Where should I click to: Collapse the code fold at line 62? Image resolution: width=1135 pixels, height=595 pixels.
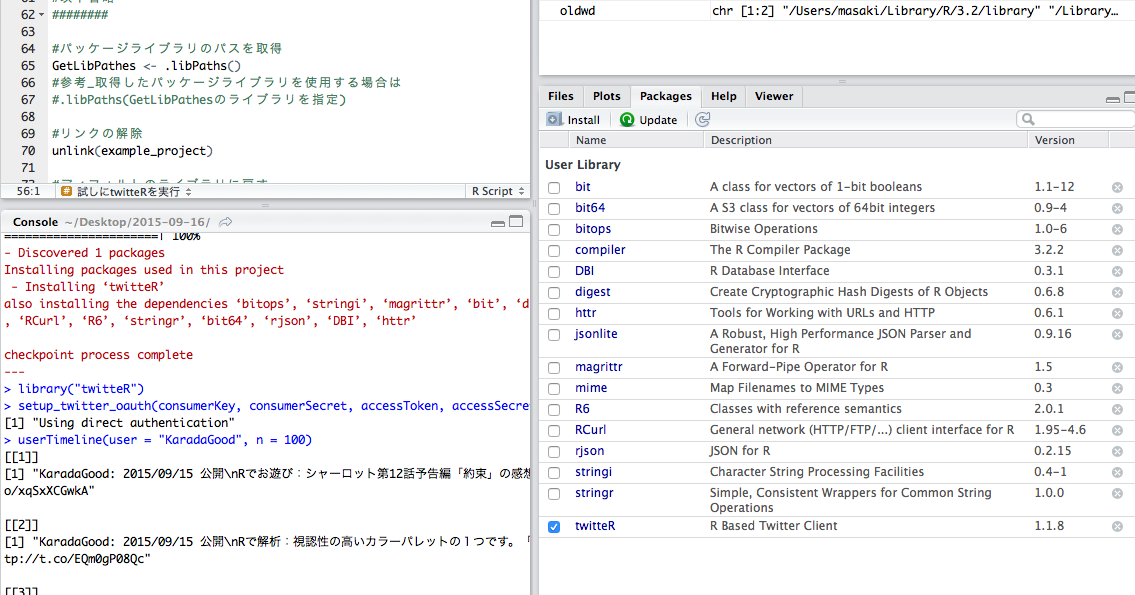tap(41, 14)
